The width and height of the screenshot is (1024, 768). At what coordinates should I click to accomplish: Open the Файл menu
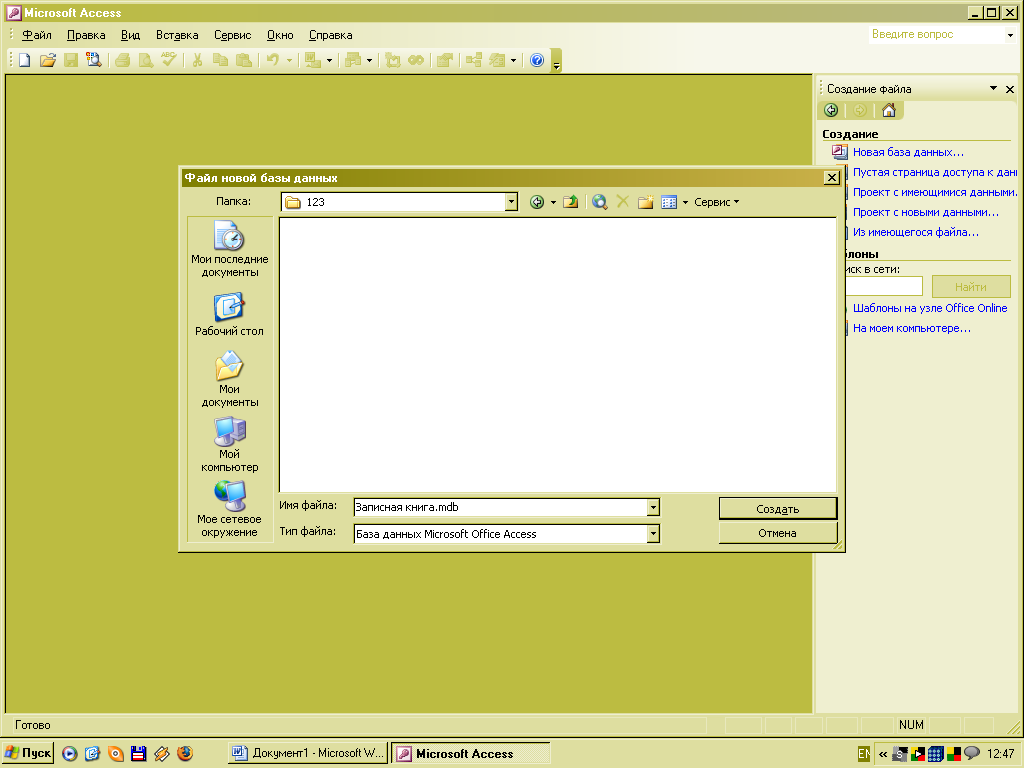[37, 35]
